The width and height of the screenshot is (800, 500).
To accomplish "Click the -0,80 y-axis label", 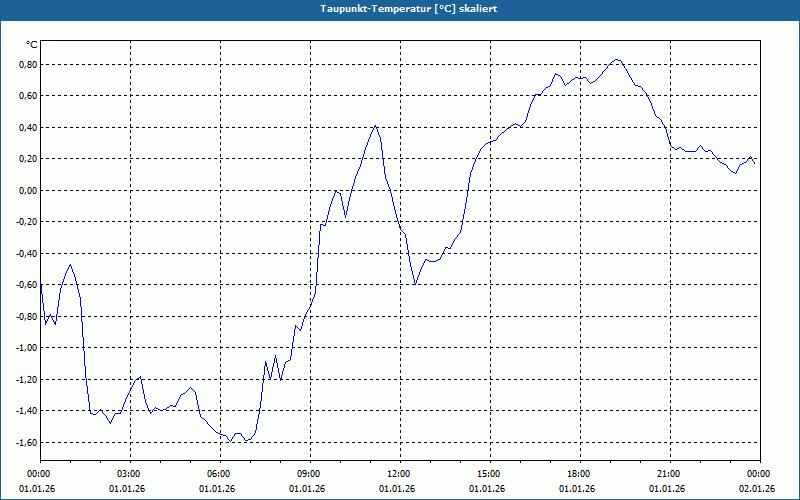I will [26, 317].
